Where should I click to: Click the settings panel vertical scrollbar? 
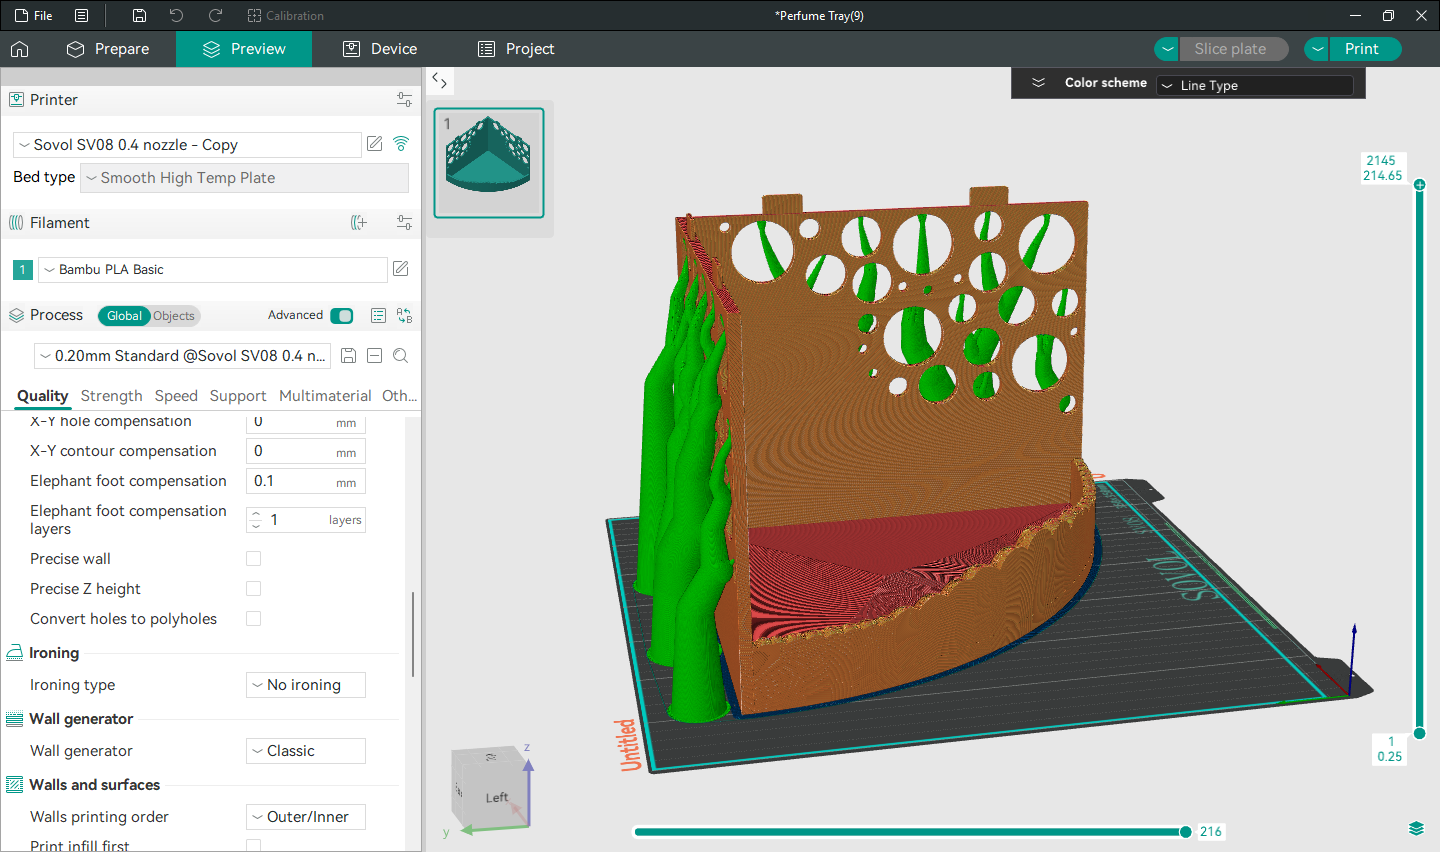(413, 634)
